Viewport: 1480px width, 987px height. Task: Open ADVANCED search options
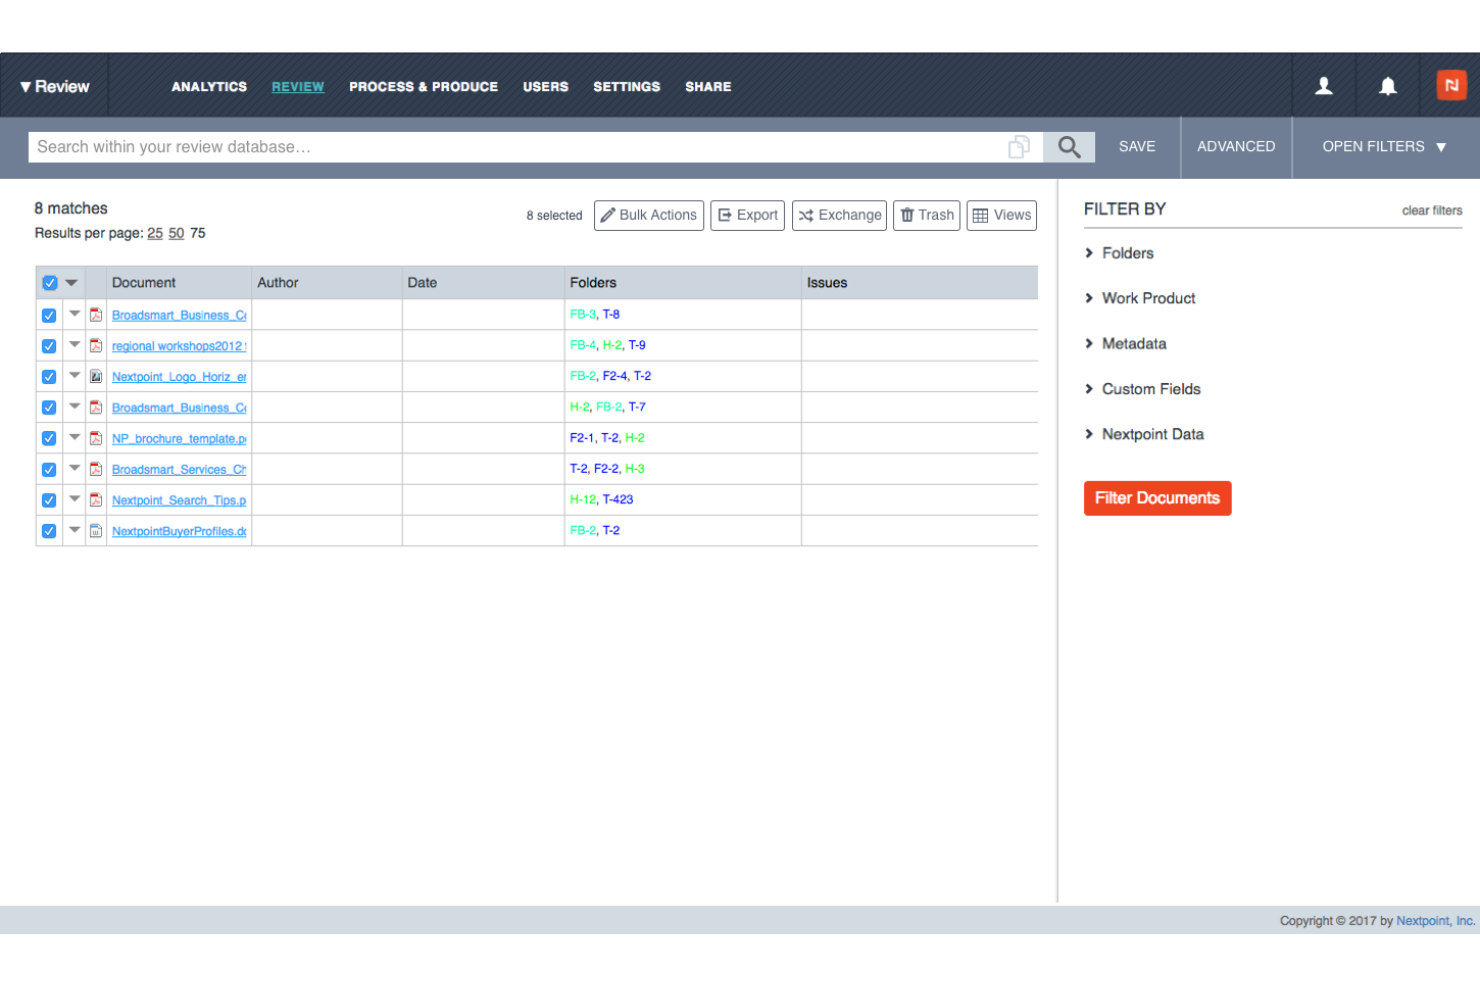[1236, 147]
